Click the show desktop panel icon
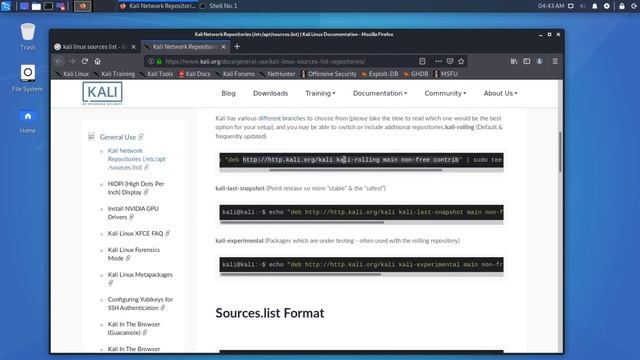640x360 pixels. coord(24,6)
